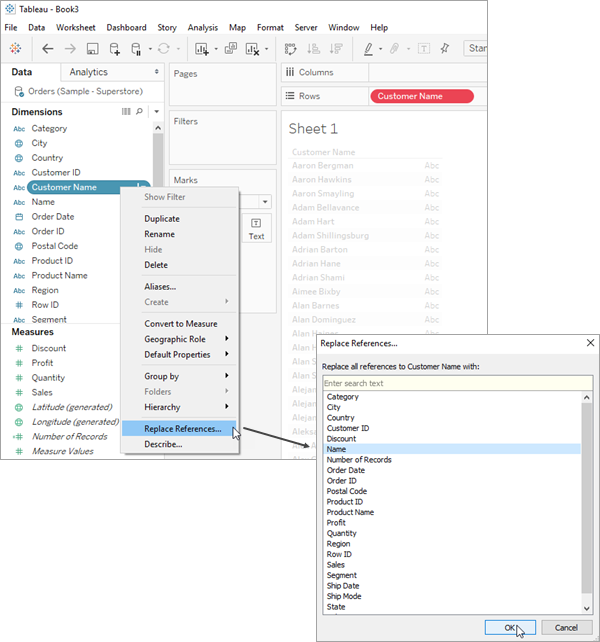Click the New worksheet icon
The height and width of the screenshot is (642, 600).
tap(201, 49)
